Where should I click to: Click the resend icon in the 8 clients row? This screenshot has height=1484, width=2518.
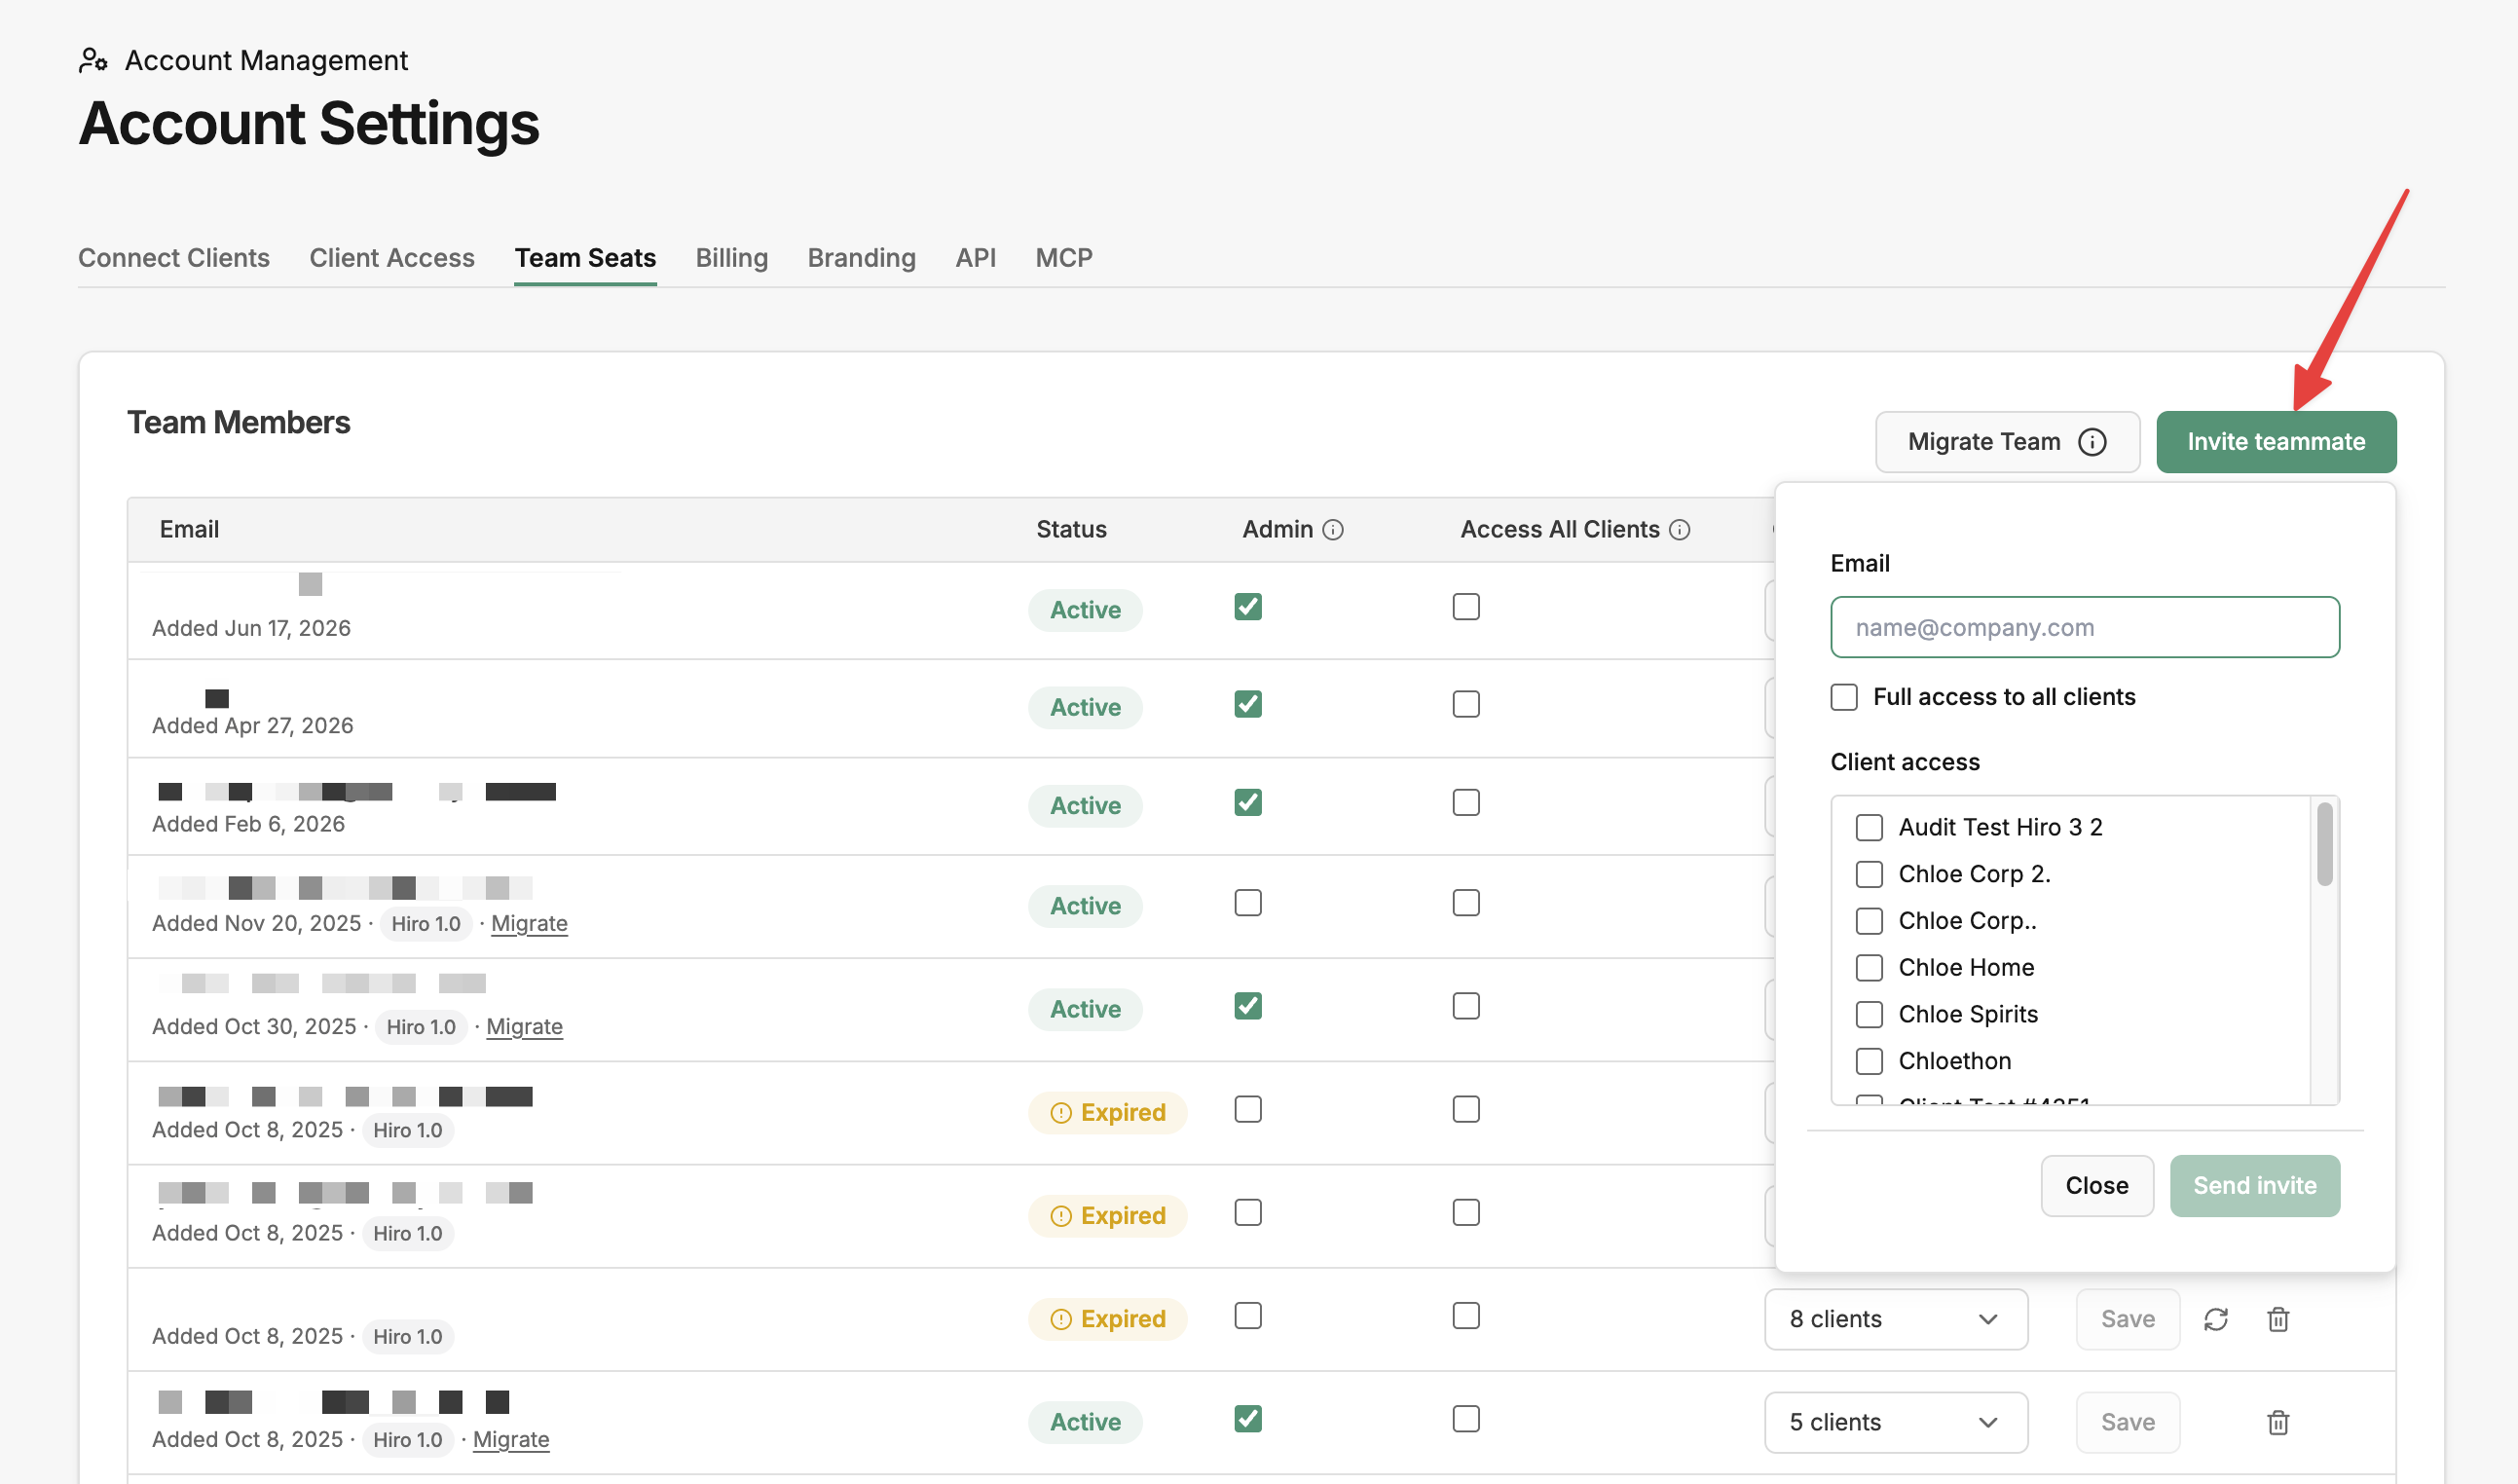pos(2216,1319)
